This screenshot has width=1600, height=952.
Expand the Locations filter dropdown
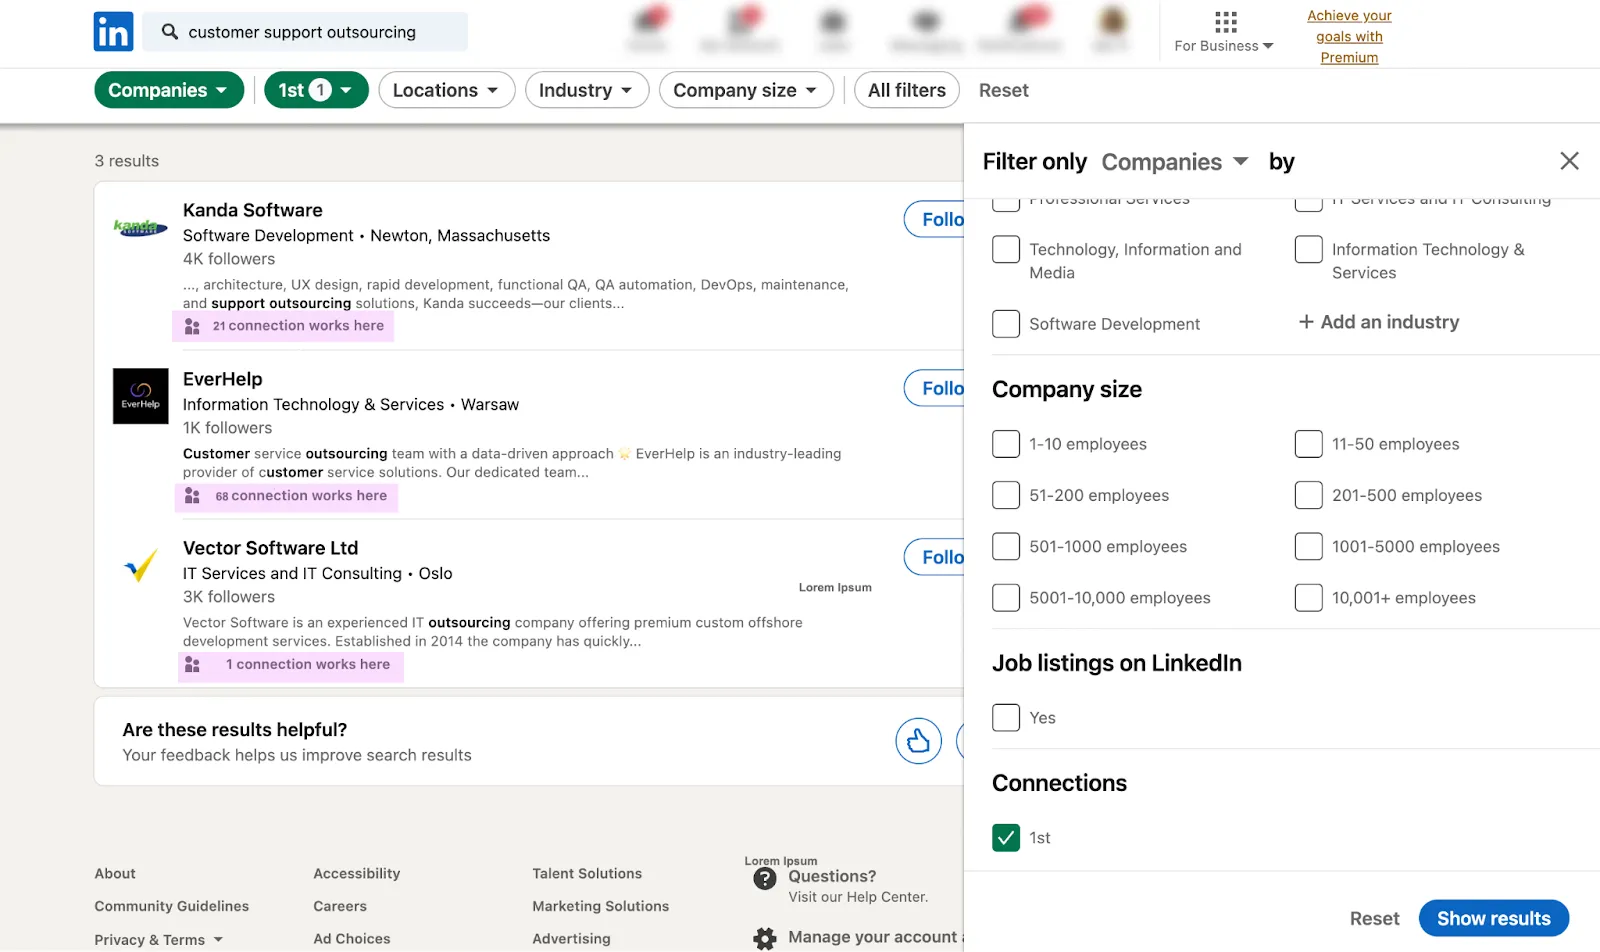(x=446, y=90)
